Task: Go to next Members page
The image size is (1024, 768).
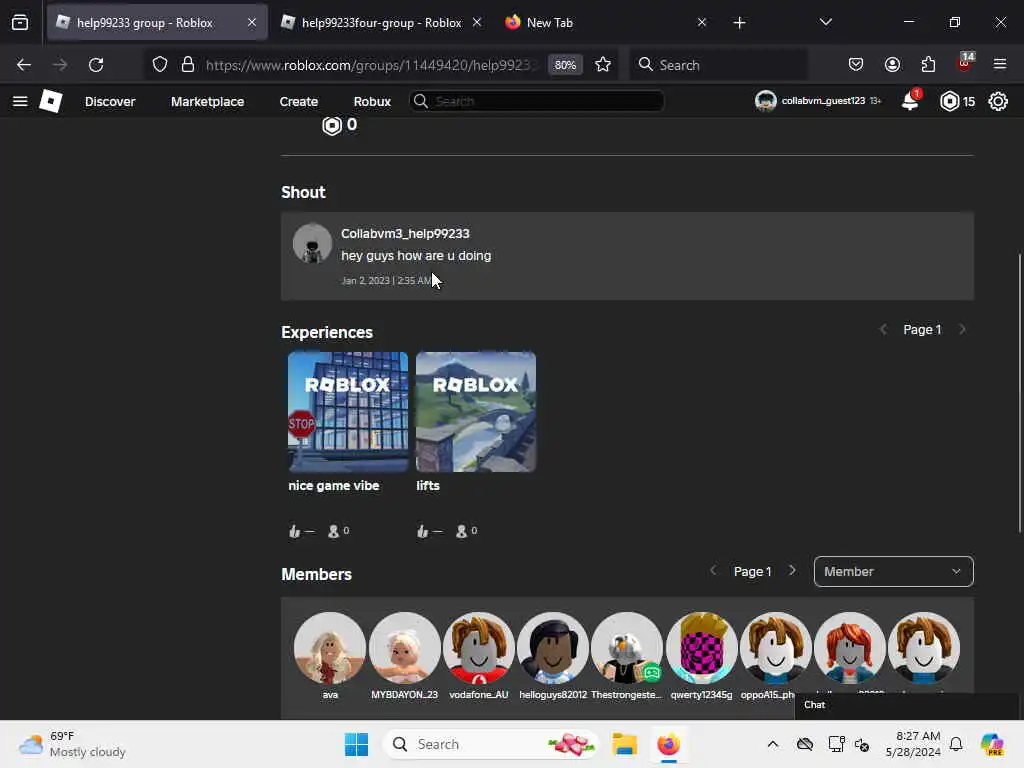Action: click(792, 571)
